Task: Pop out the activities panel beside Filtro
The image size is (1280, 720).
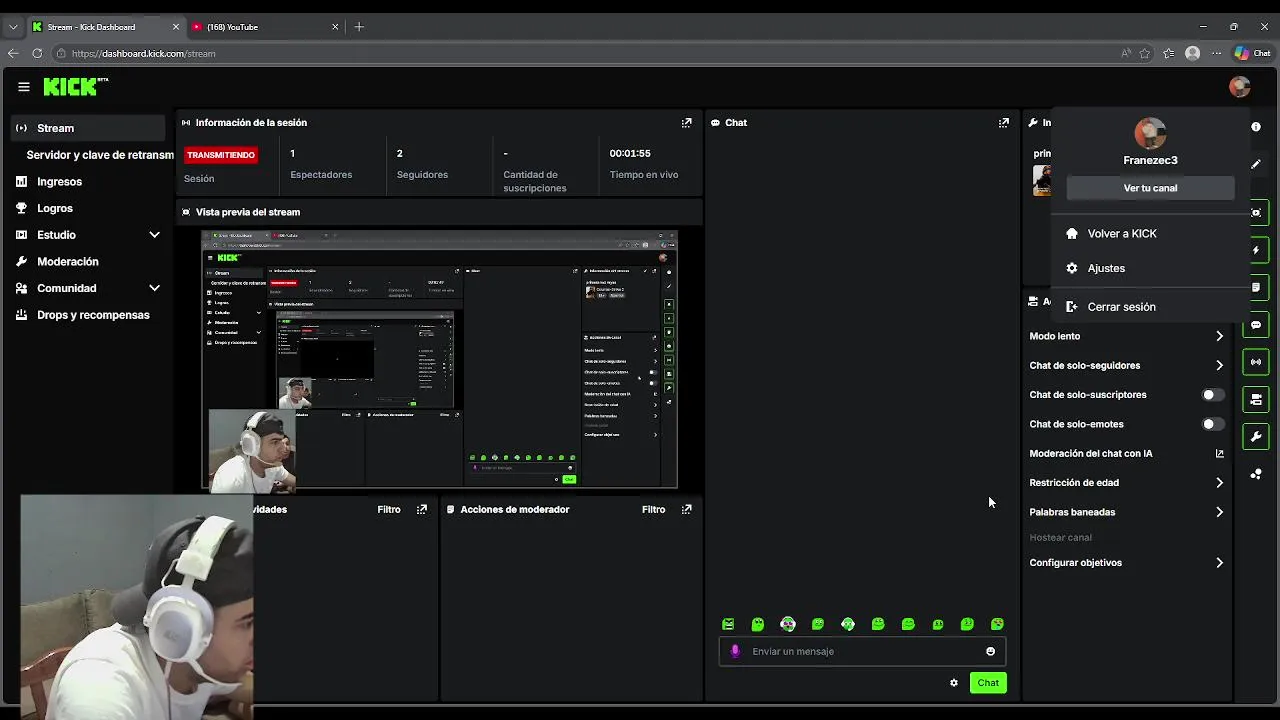Action: 421,509
